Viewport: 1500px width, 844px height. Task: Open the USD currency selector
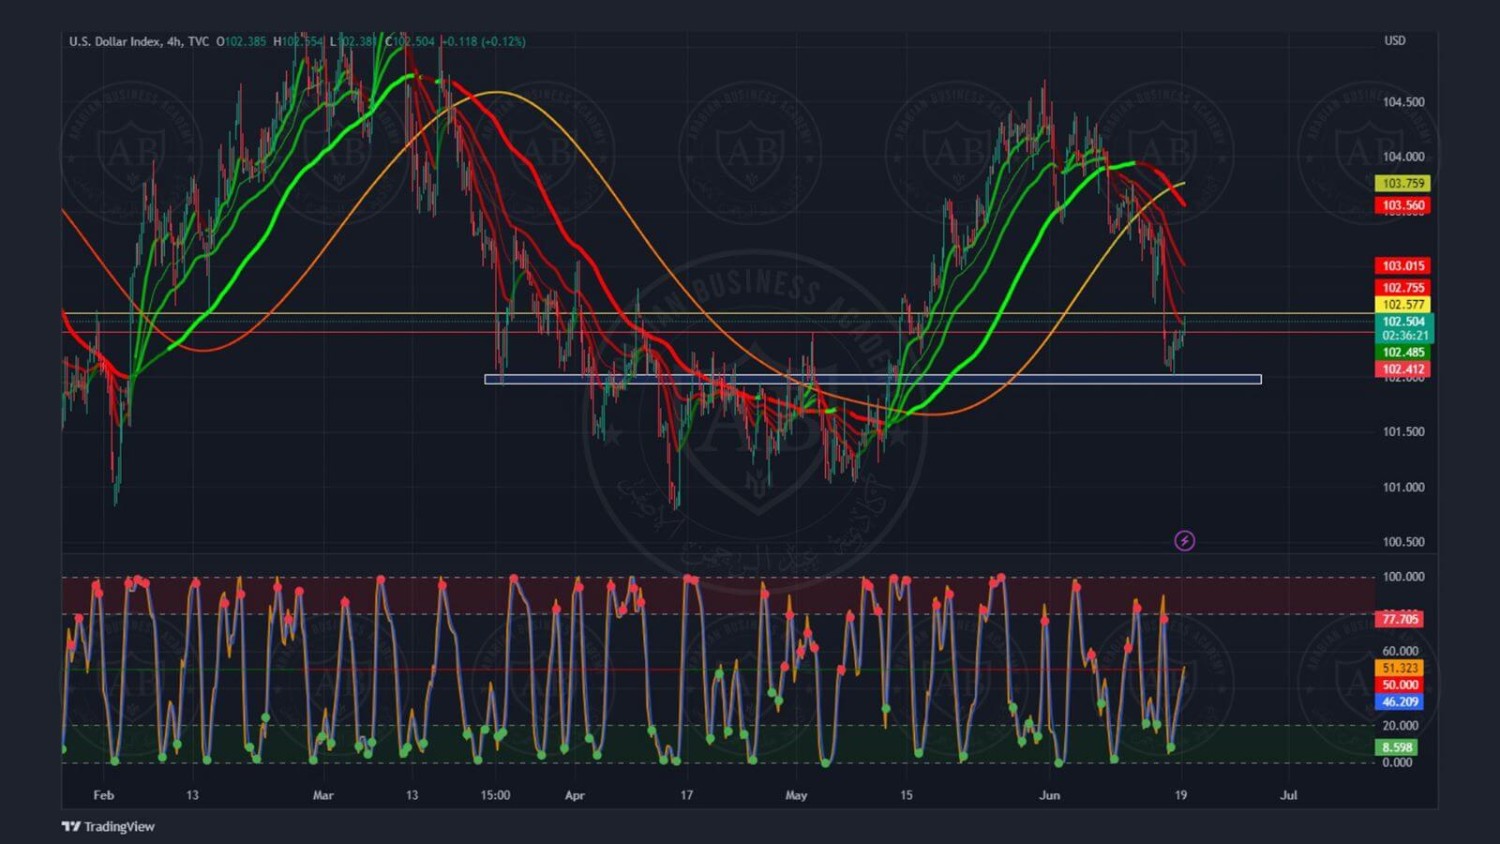point(1394,41)
